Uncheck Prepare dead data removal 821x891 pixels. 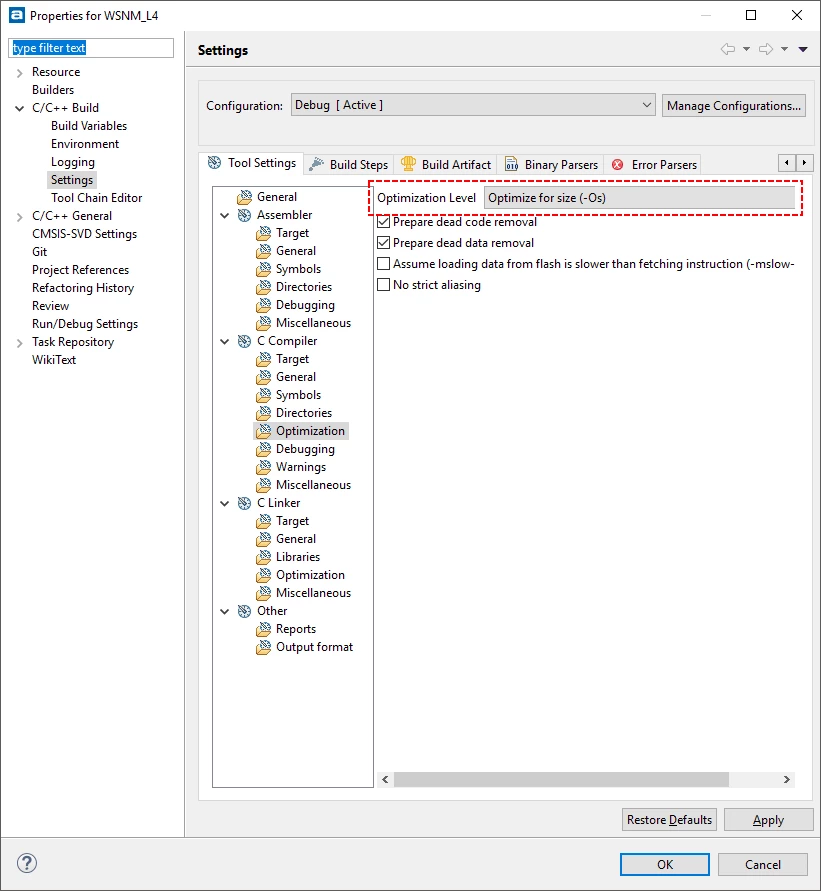[x=384, y=243]
